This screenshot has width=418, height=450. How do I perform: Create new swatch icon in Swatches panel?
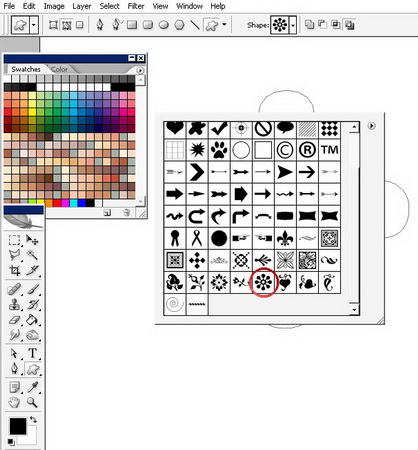pyautogui.click(x=107, y=213)
